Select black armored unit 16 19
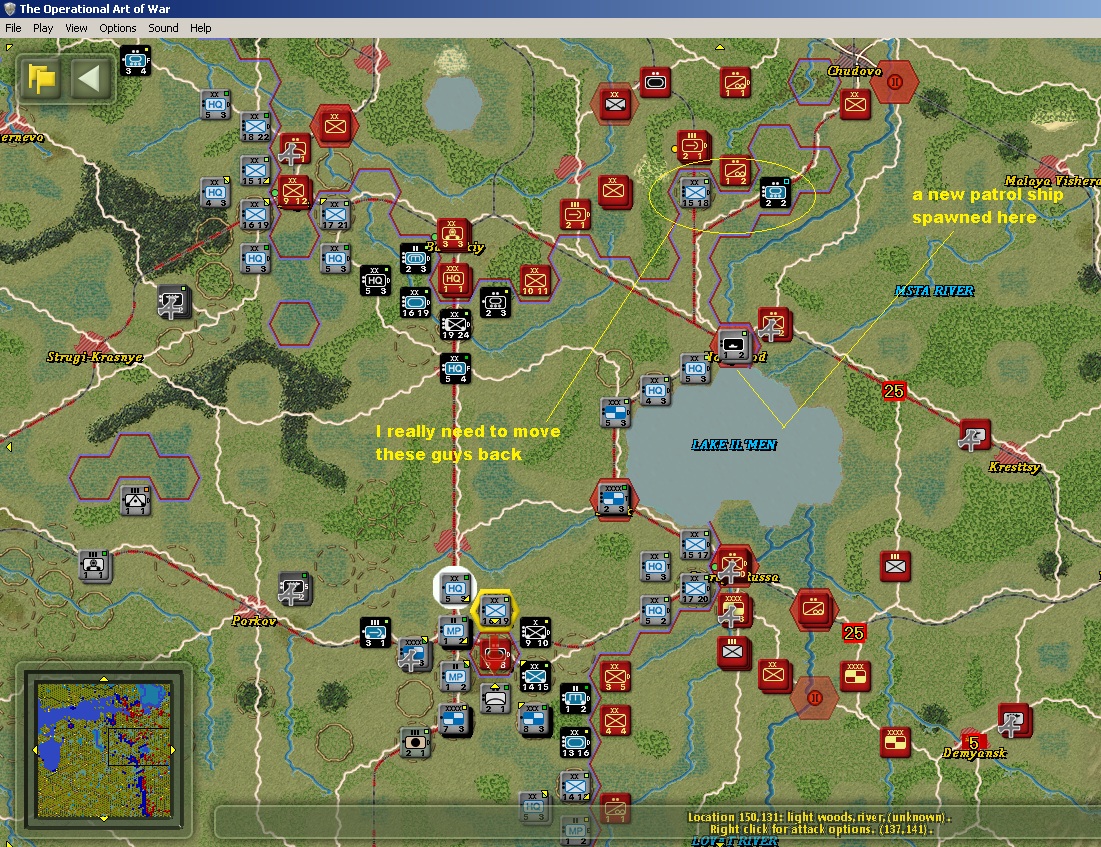Image resolution: width=1101 pixels, height=847 pixels. tap(415, 303)
